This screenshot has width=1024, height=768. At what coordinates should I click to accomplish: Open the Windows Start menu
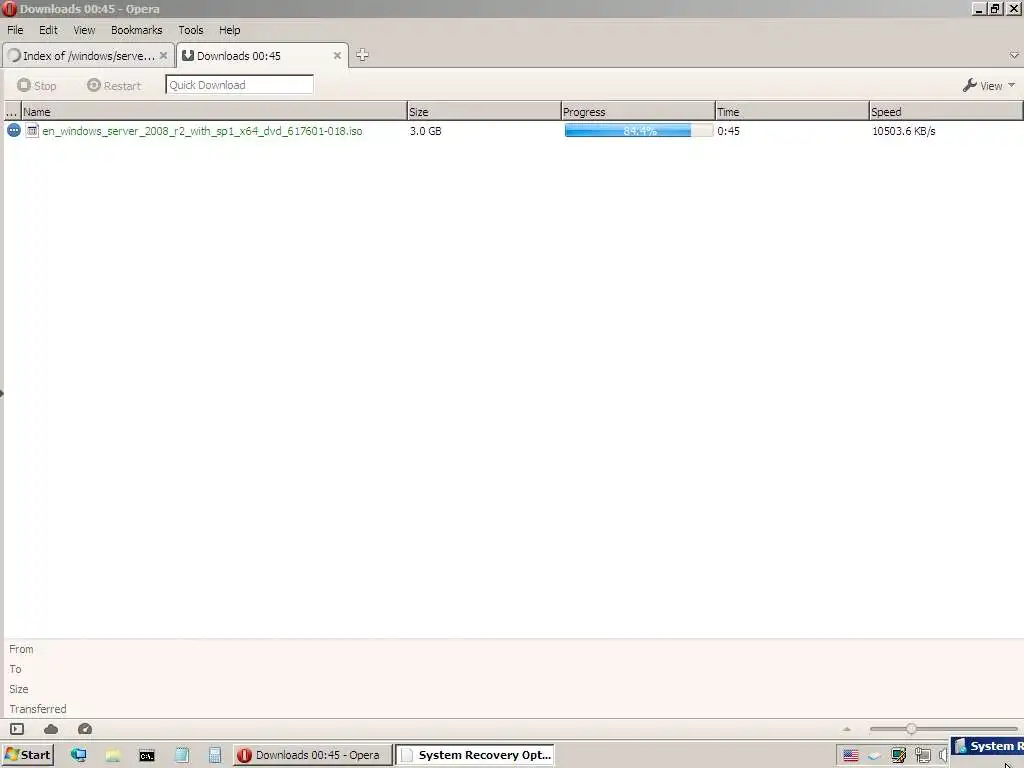click(x=27, y=755)
